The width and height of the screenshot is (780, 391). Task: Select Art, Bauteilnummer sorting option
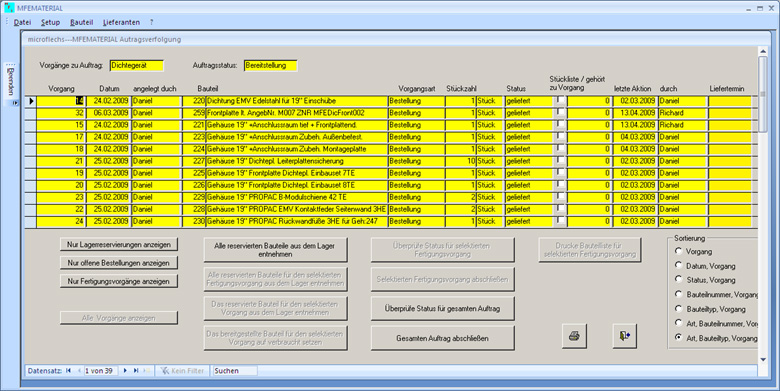[678, 323]
